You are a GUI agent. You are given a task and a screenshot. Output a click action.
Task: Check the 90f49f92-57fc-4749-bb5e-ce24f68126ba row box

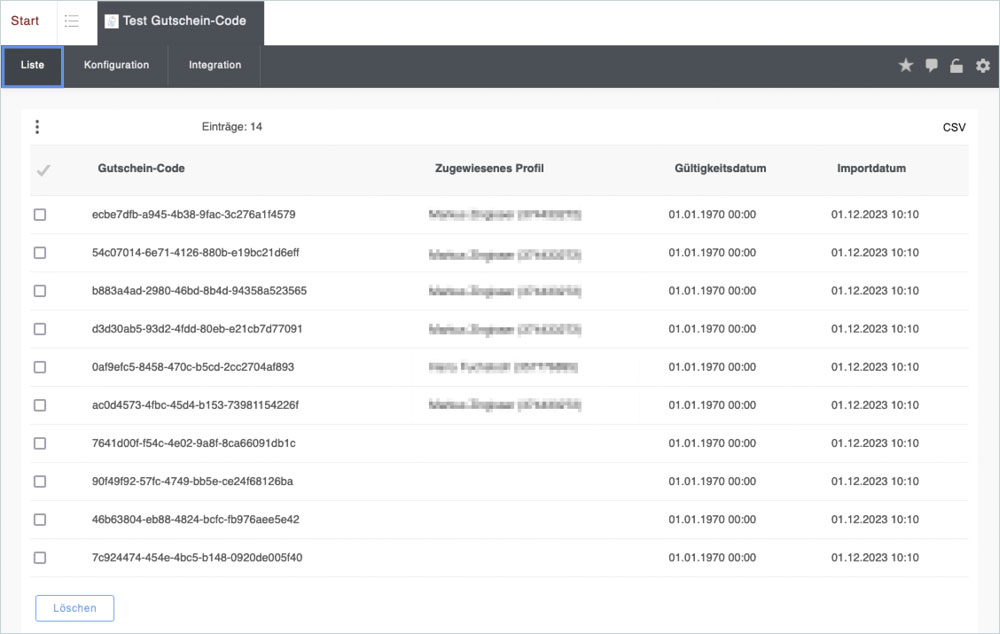(x=40, y=482)
